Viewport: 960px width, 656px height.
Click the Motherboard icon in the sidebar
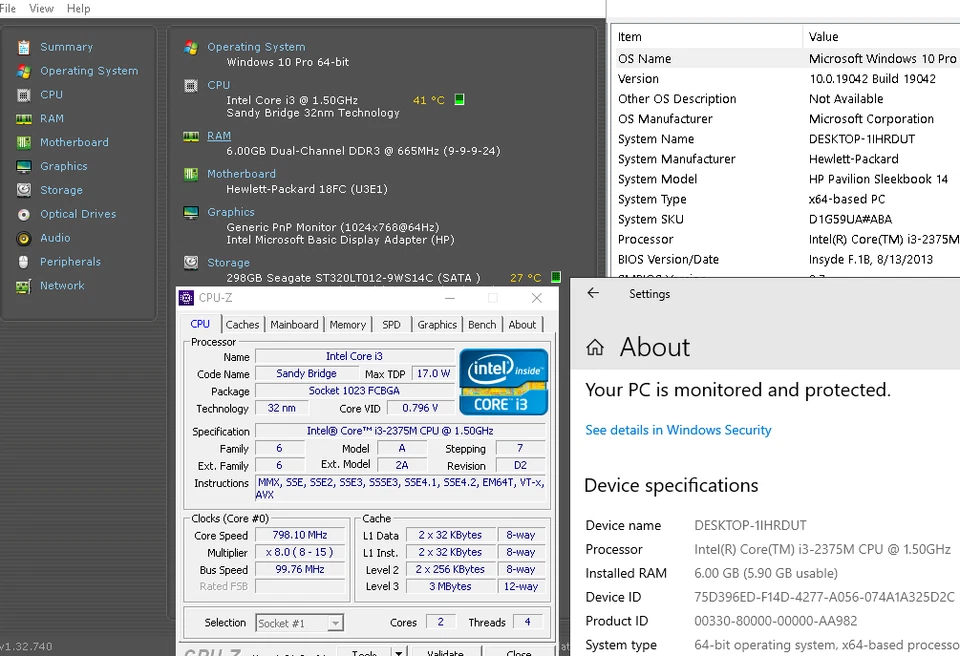(22, 142)
